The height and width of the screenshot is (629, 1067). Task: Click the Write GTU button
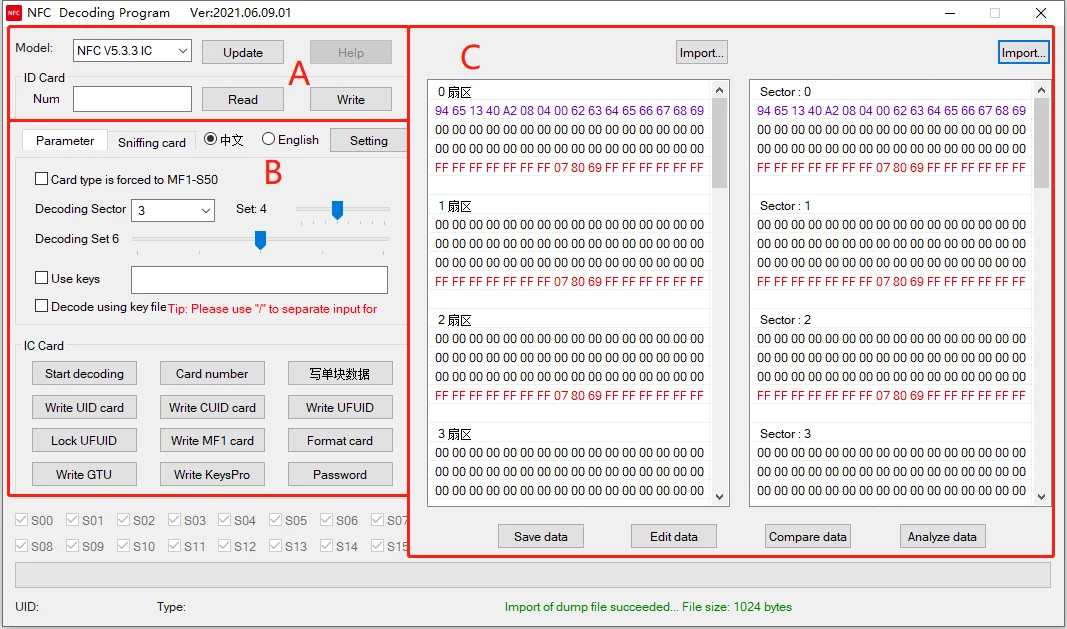coord(84,474)
